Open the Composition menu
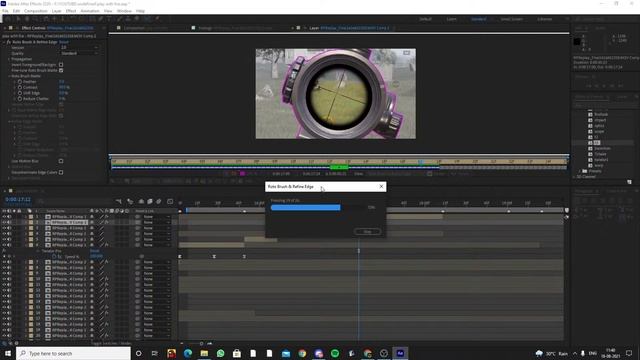 tap(36, 11)
